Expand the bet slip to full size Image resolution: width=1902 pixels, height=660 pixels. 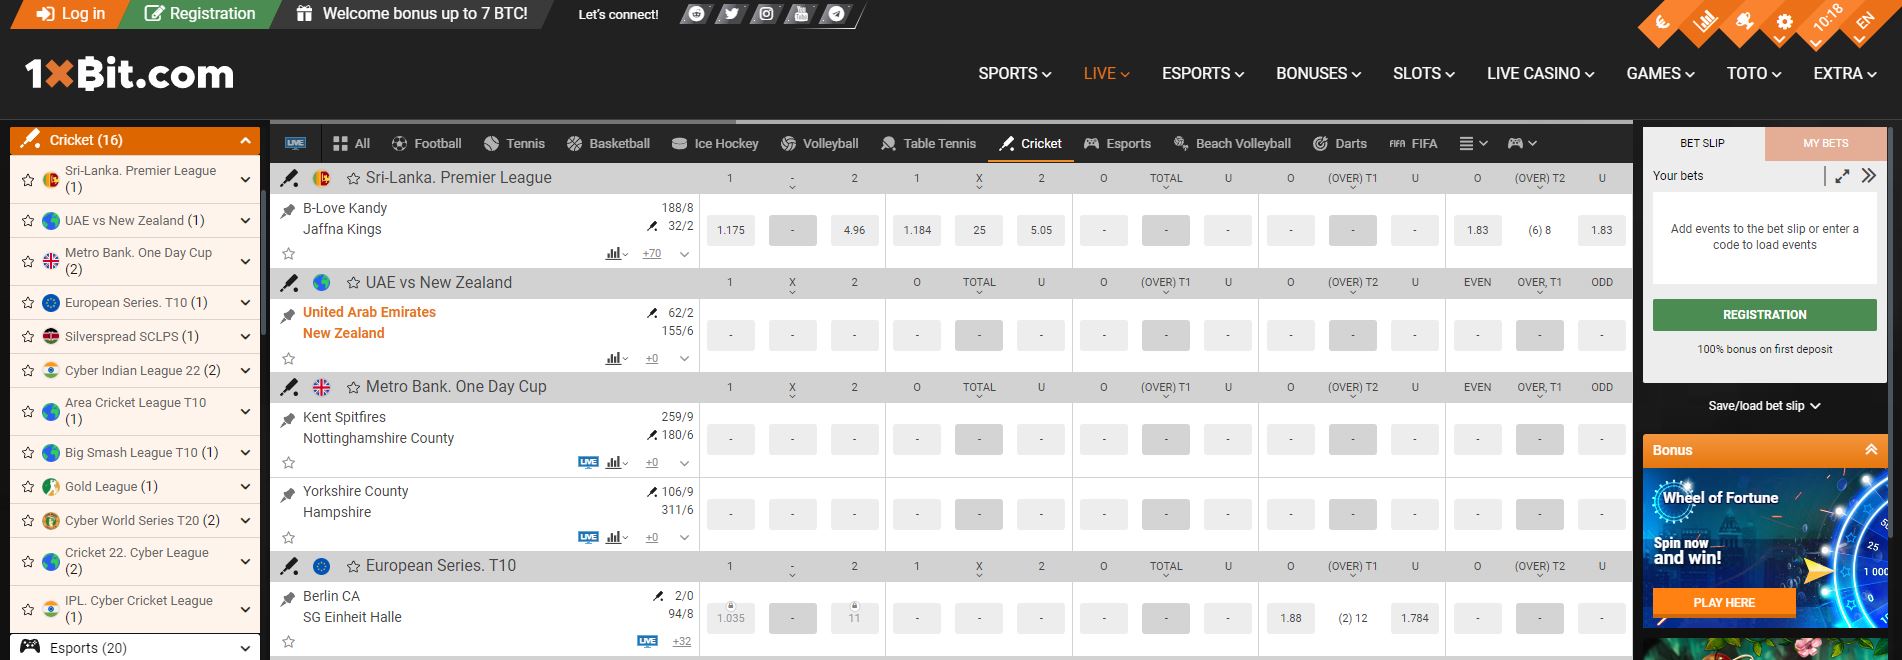coord(1842,176)
